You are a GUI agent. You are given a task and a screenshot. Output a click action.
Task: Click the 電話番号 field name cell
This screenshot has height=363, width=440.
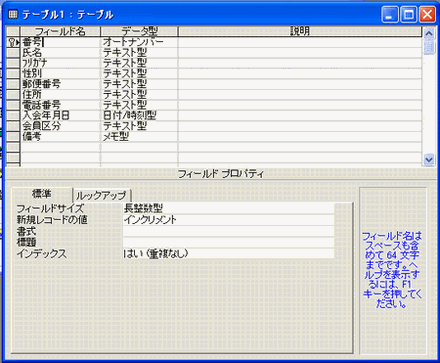coord(60,105)
